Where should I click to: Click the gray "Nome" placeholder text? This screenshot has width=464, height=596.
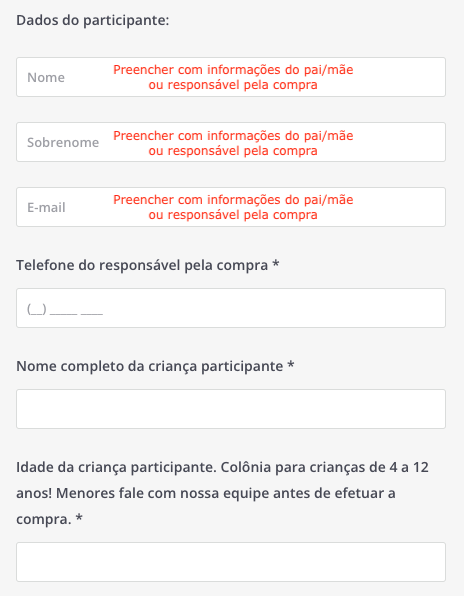click(x=46, y=78)
